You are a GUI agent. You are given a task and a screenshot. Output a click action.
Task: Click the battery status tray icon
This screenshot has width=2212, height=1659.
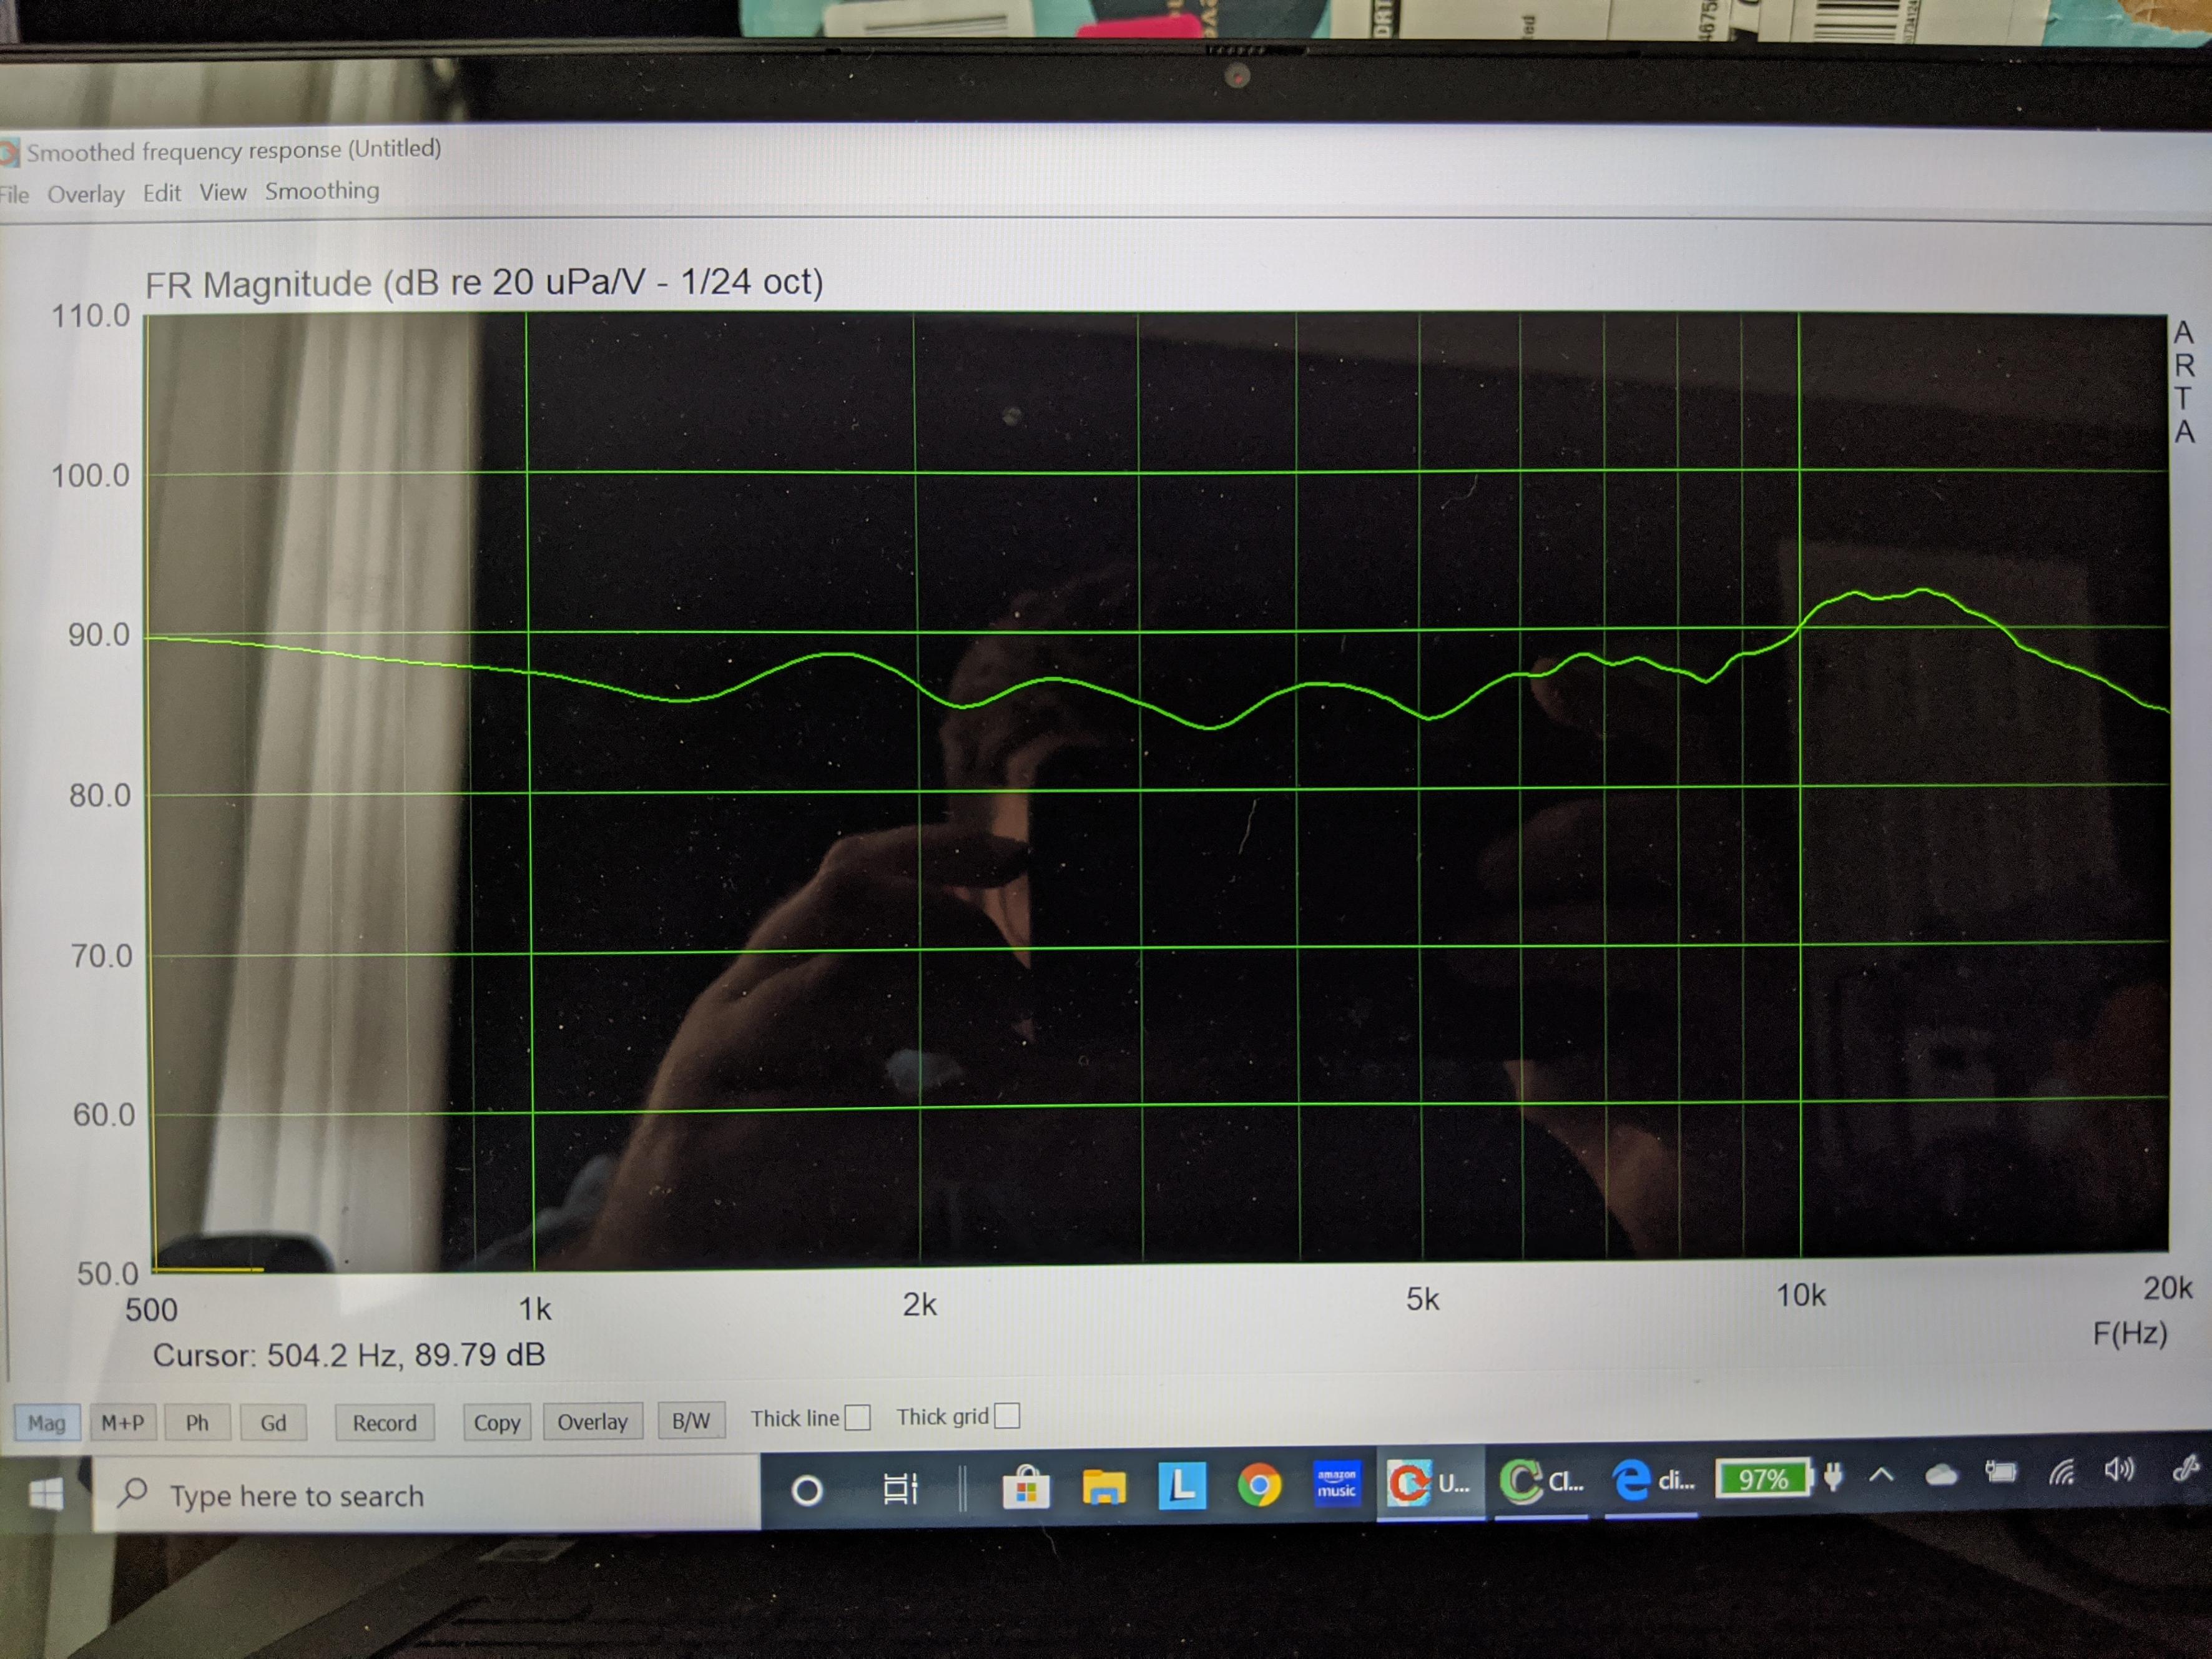2000,1472
